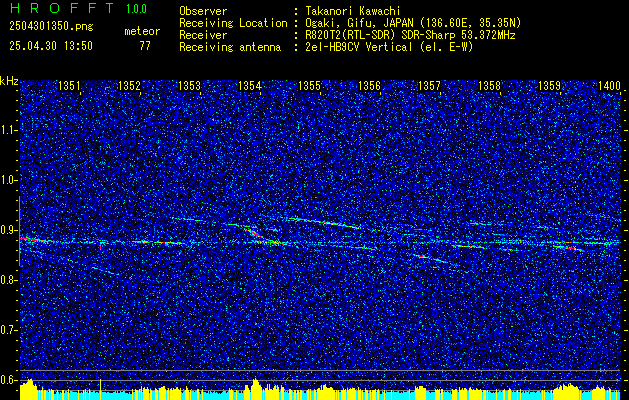Click time marker 1358
Screen dimensions: 629x400
point(489,86)
